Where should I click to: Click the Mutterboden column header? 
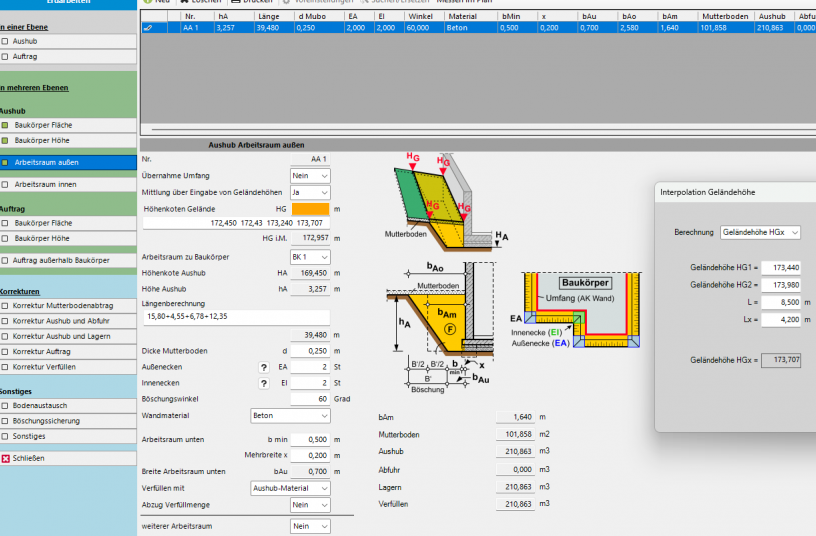coord(726,17)
